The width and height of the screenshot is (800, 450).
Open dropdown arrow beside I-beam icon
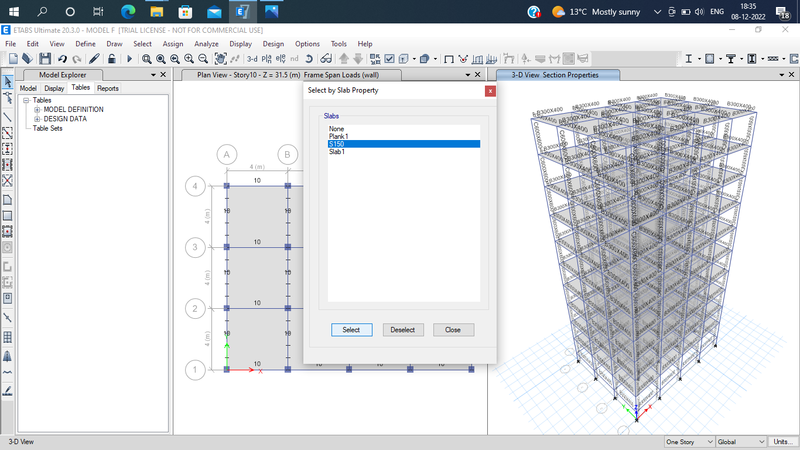pyautogui.click(x=699, y=59)
